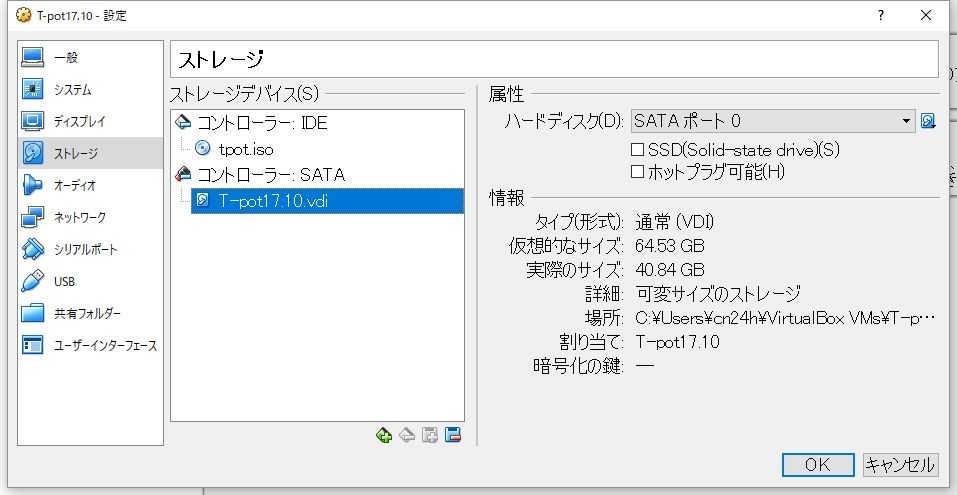The width and height of the screenshot is (957, 495).
Task: Open the 一般 (General) settings category
Action: point(90,57)
